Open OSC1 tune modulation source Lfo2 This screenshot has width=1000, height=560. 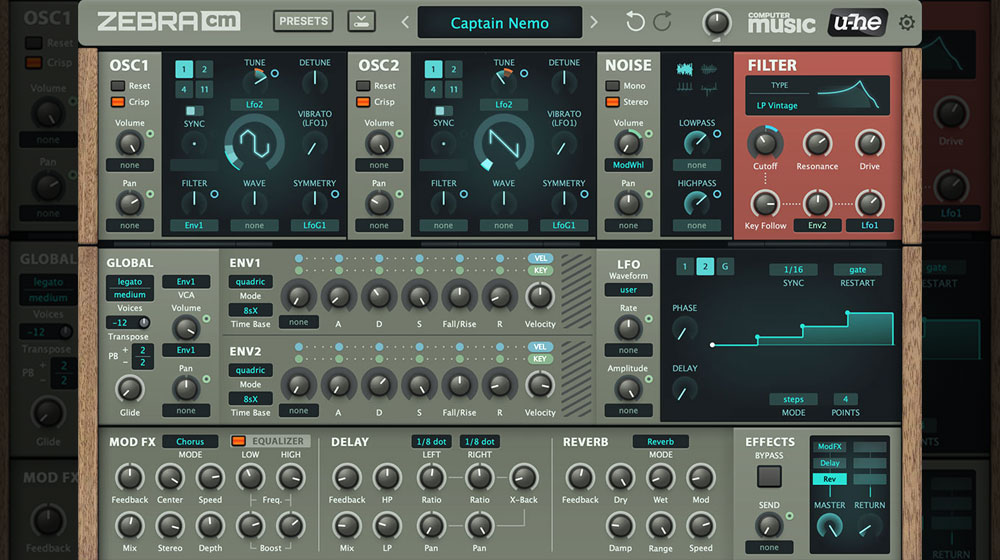point(254,105)
